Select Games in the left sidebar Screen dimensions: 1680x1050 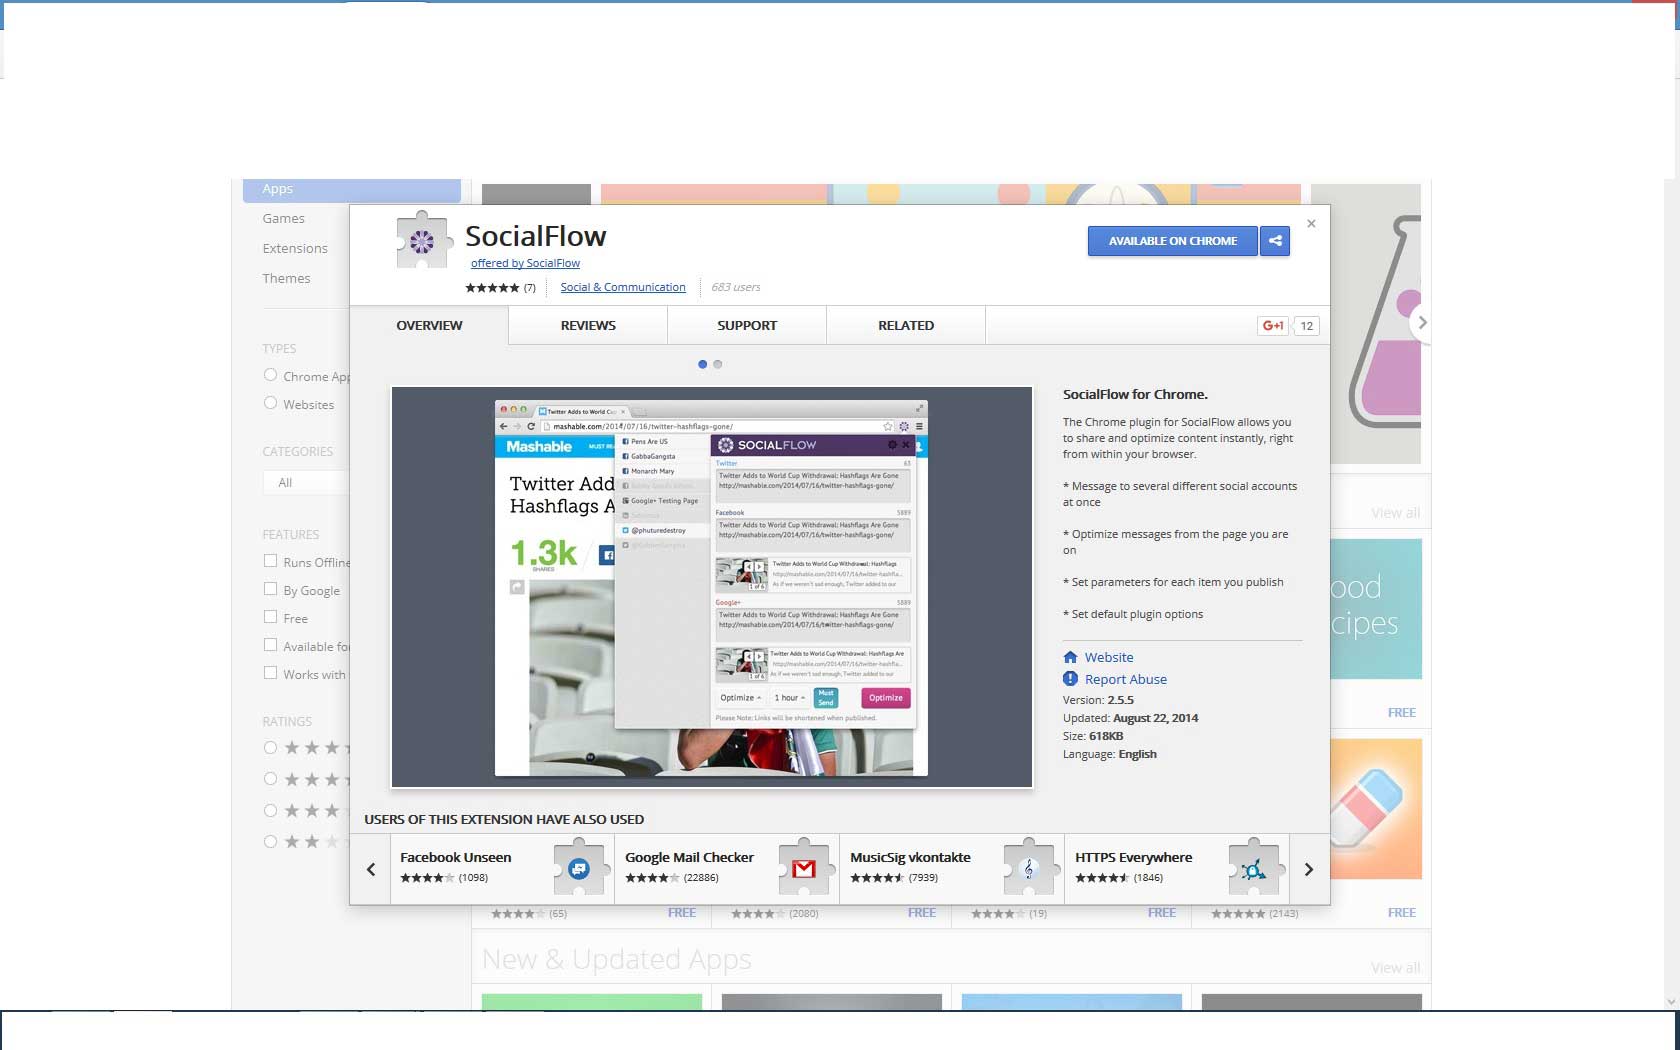(284, 219)
